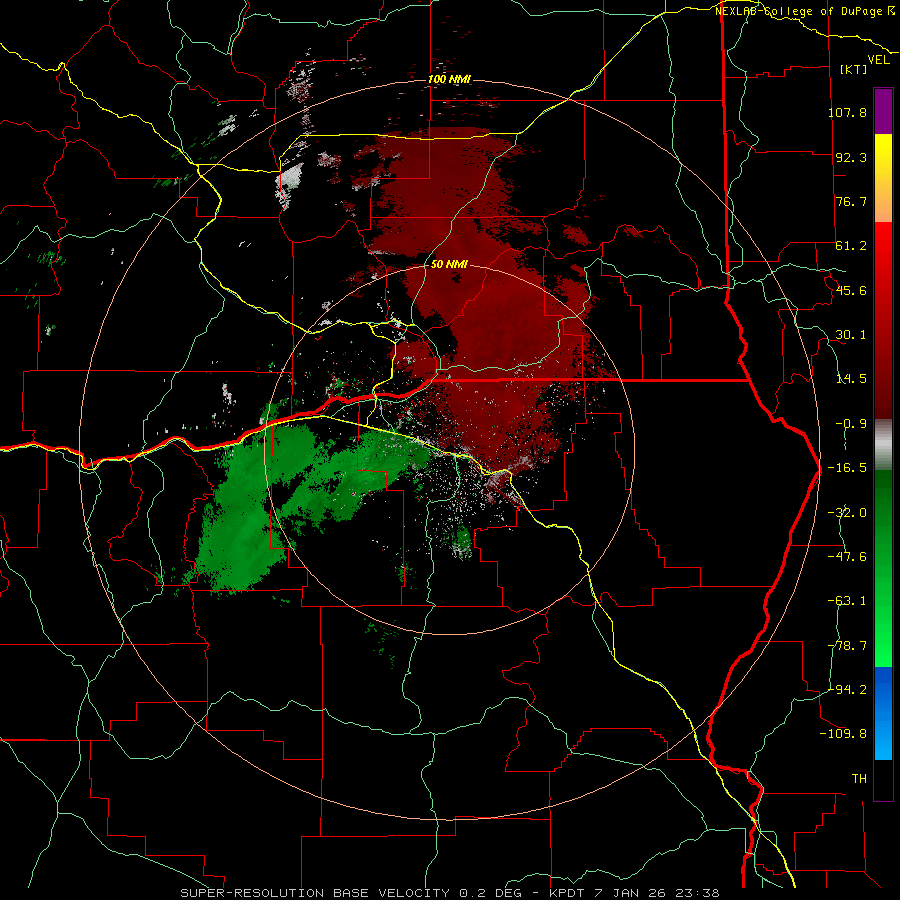900x900 pixels.
Task: Click the 61.2 value on the velocity scale
Action: click(851, 246)
